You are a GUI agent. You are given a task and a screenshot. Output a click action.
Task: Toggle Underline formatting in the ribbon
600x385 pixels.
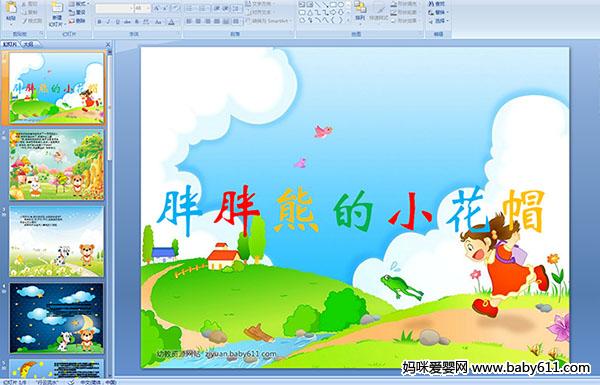pyautogui.click(x=118, y=22)
